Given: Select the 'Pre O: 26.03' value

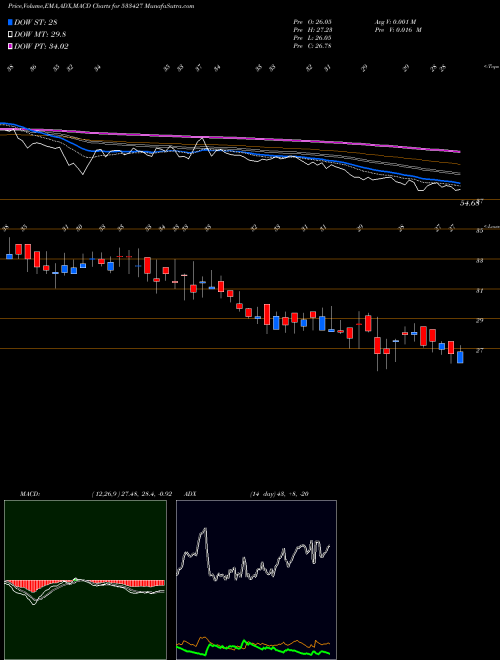Looking at the screenshot, I should pos(312,22).
